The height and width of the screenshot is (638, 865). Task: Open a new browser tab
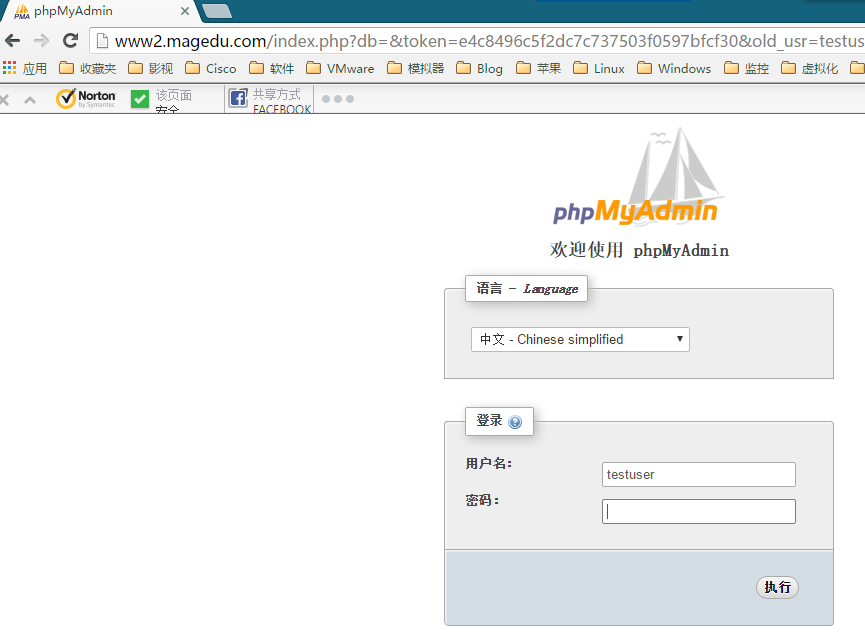click(217, 11)
